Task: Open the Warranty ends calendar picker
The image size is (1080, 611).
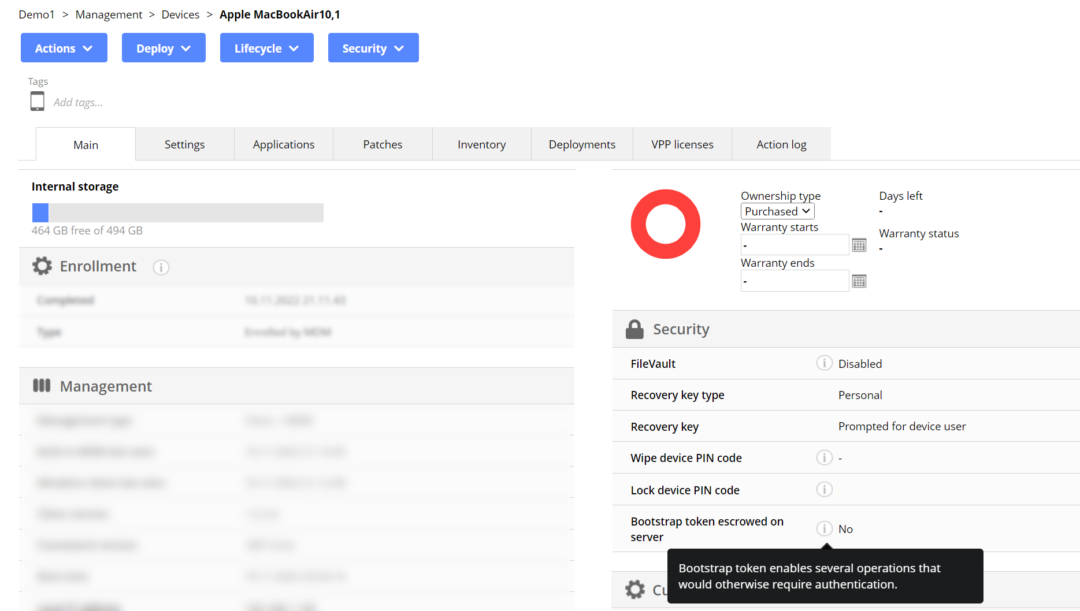Action: point(859,280)
